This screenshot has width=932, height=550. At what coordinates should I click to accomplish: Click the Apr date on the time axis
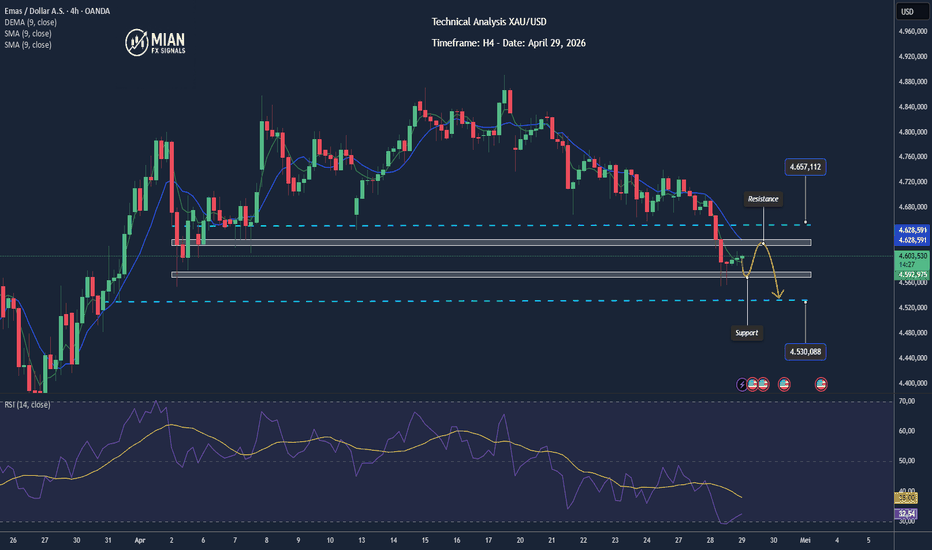140,540
